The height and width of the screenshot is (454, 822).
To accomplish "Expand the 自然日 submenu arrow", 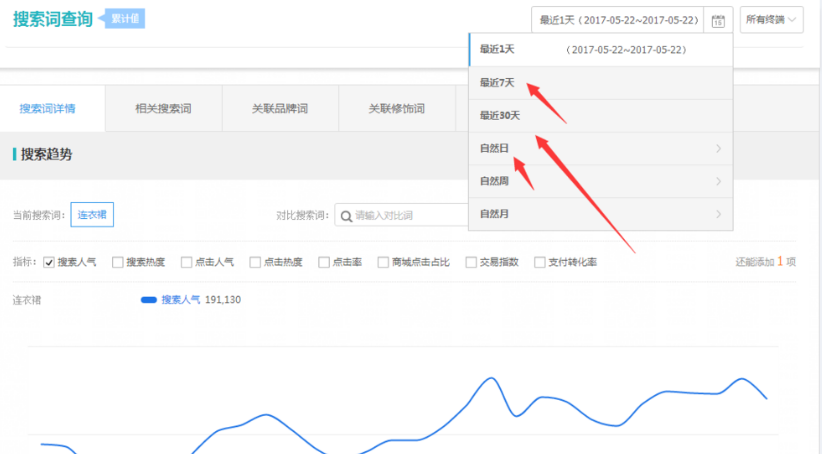I will tap(718, 149).
